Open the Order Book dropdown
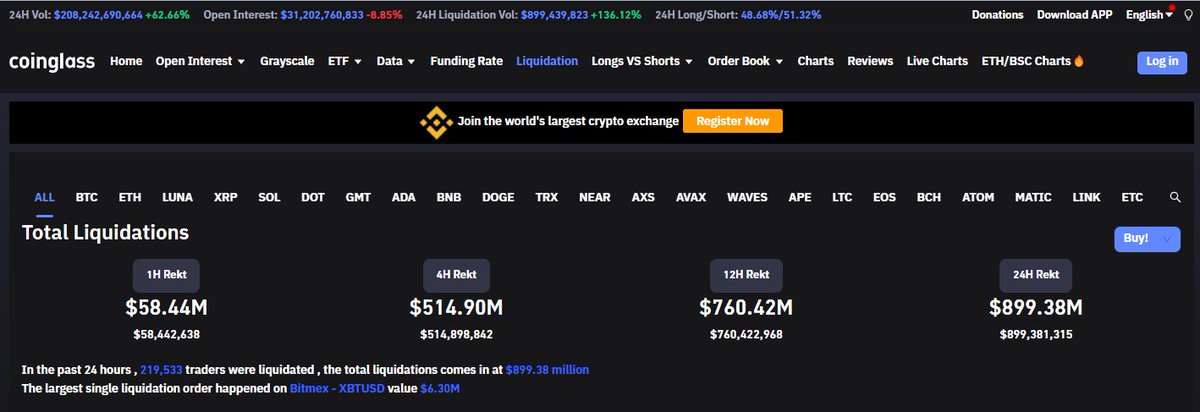1200x412 pixels. point(745,61)
